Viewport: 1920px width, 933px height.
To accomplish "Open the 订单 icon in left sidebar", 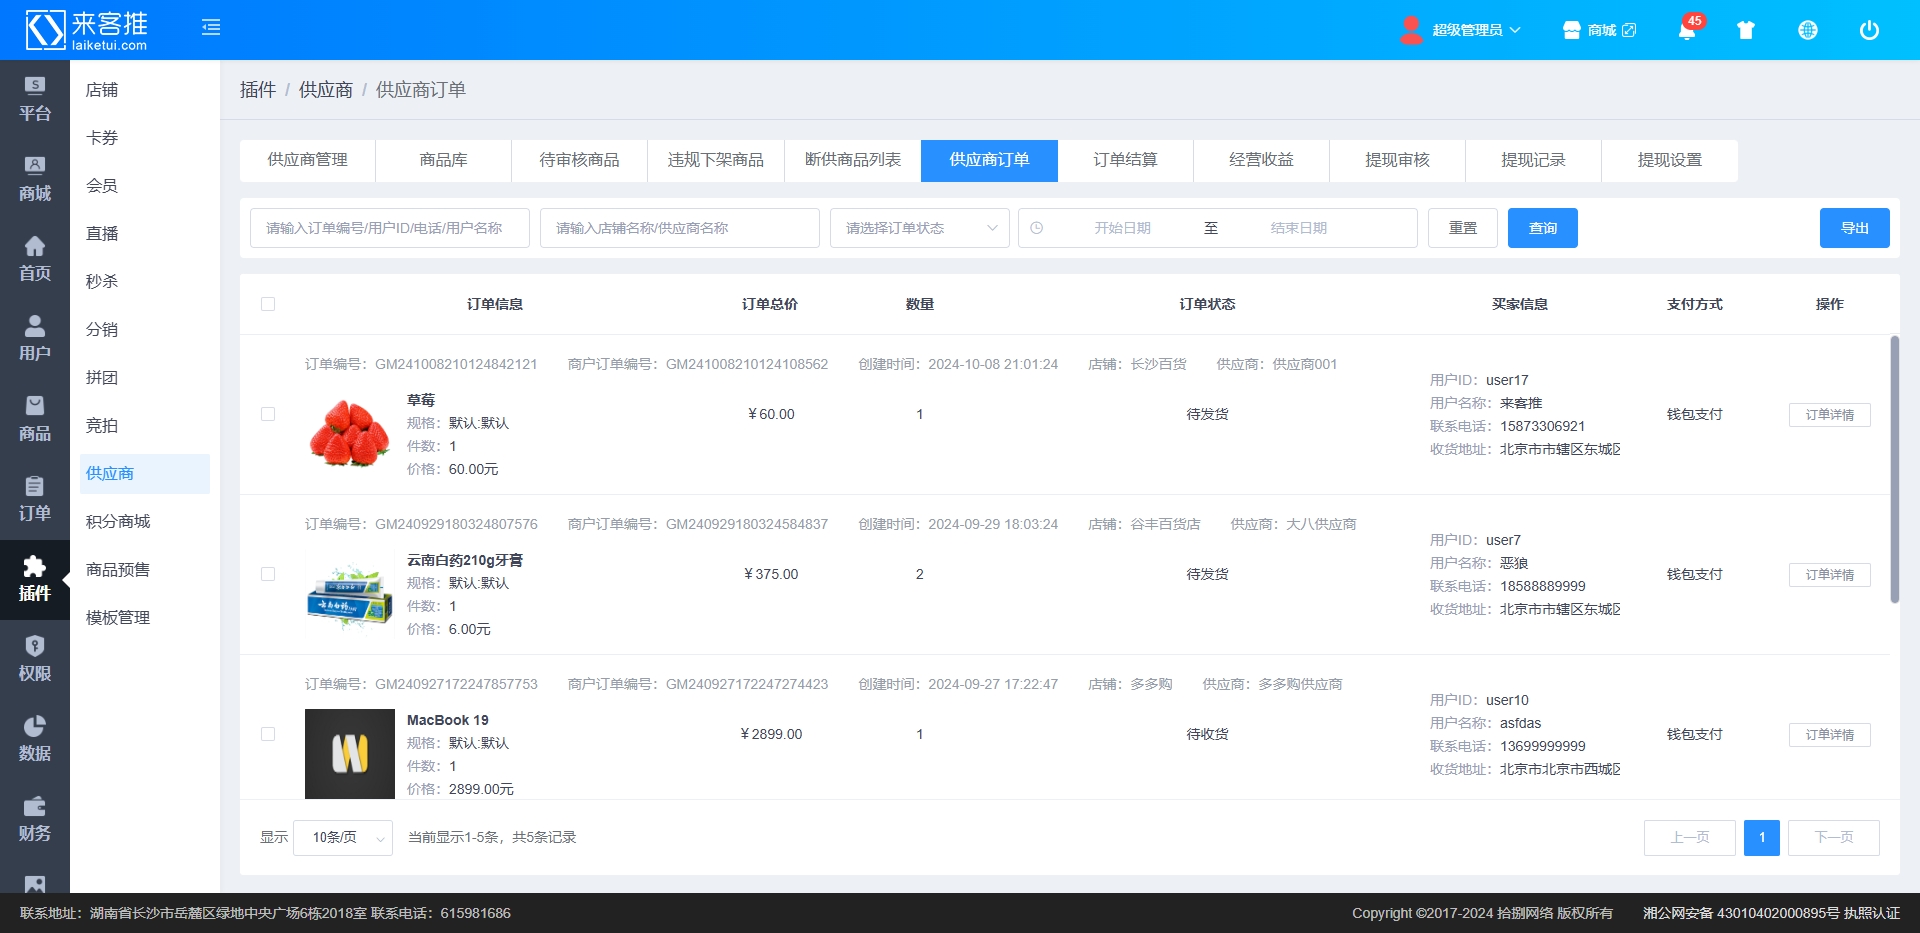I will point(35,499).
